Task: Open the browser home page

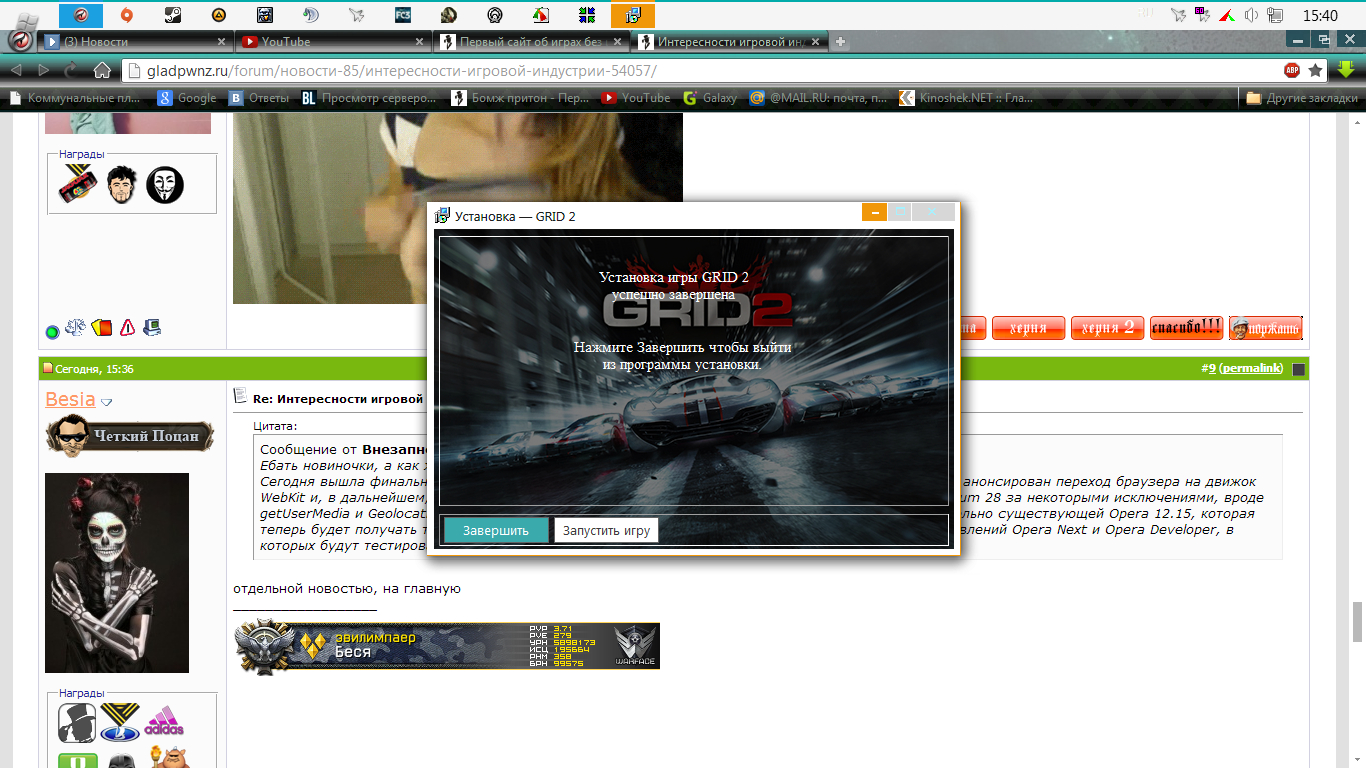Action: pos(102,70)
